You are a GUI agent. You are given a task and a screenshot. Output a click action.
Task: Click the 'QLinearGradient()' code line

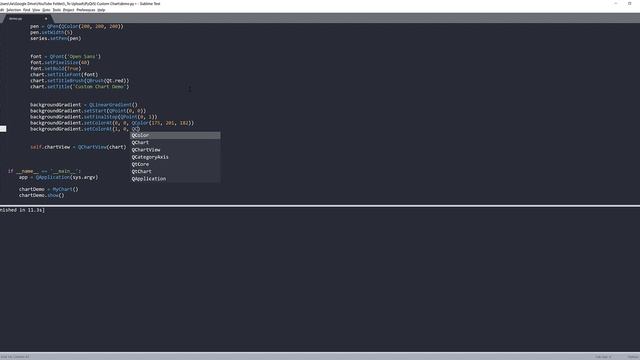84,105
